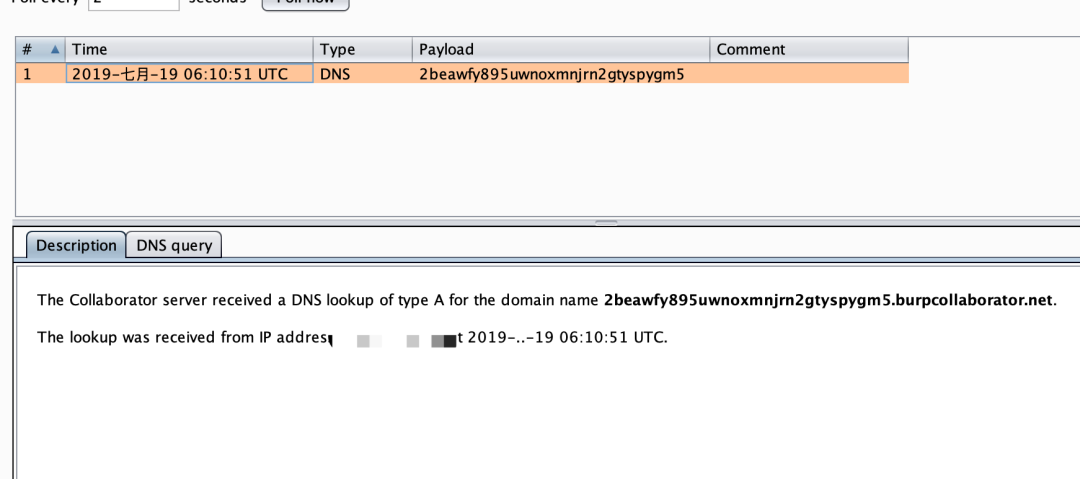Viewport: 1080px width, 479px height.
Task: Sort table by Payload column header
Action: point(560,49)
